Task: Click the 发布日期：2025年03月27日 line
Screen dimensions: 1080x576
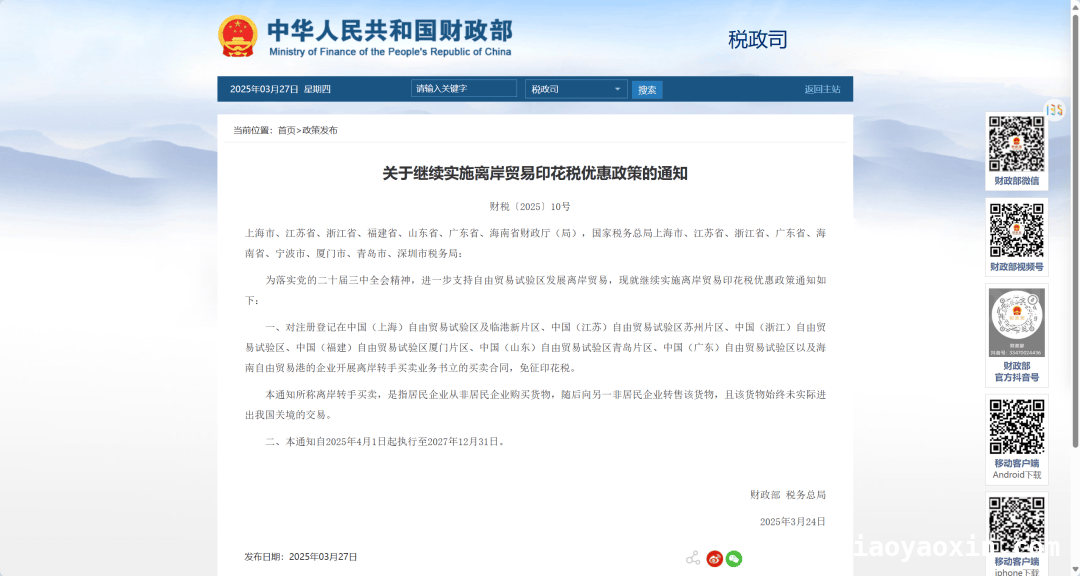Action: (x=301, y=557)
